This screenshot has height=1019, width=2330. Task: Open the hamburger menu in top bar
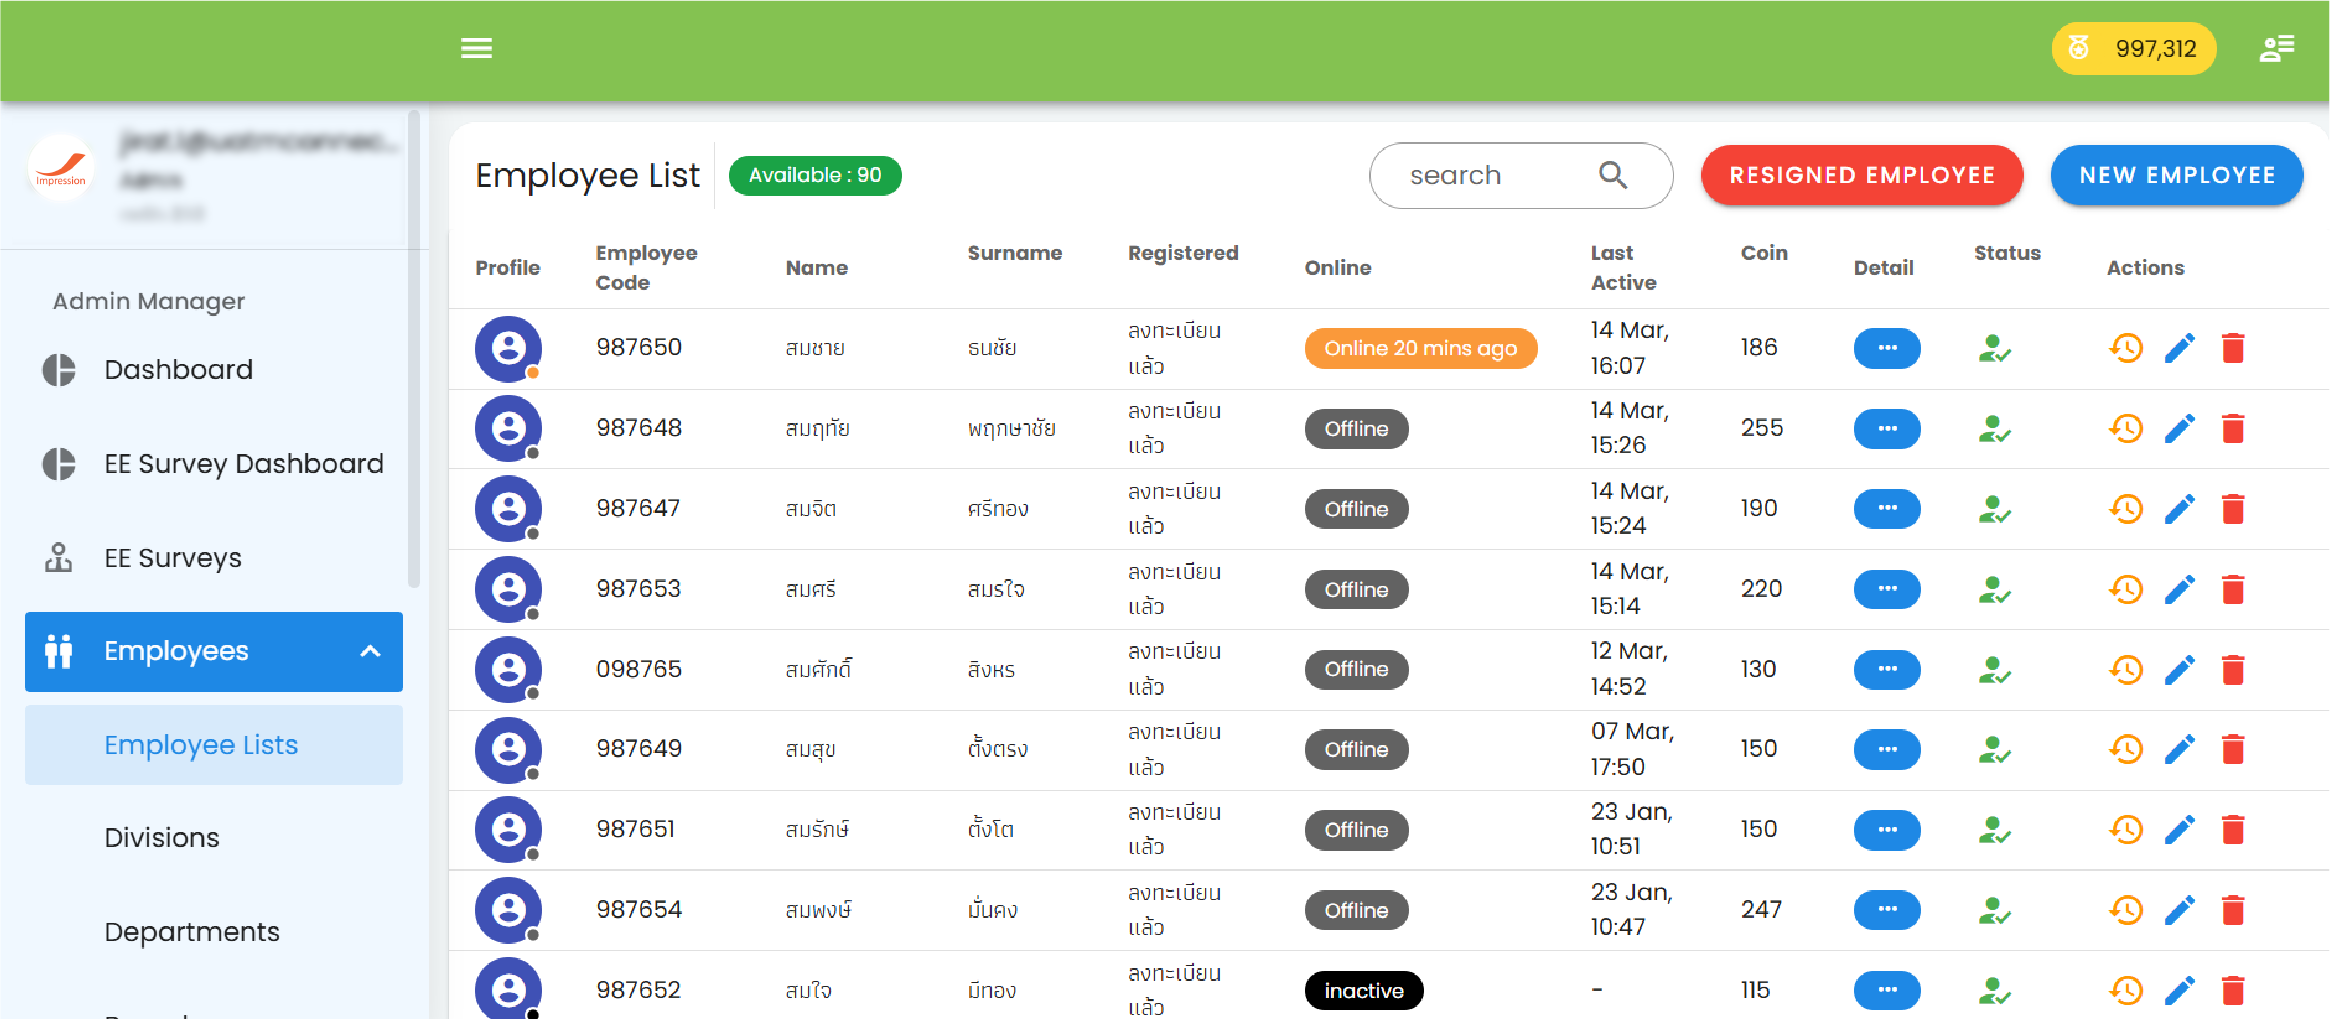tap(476, 48)
